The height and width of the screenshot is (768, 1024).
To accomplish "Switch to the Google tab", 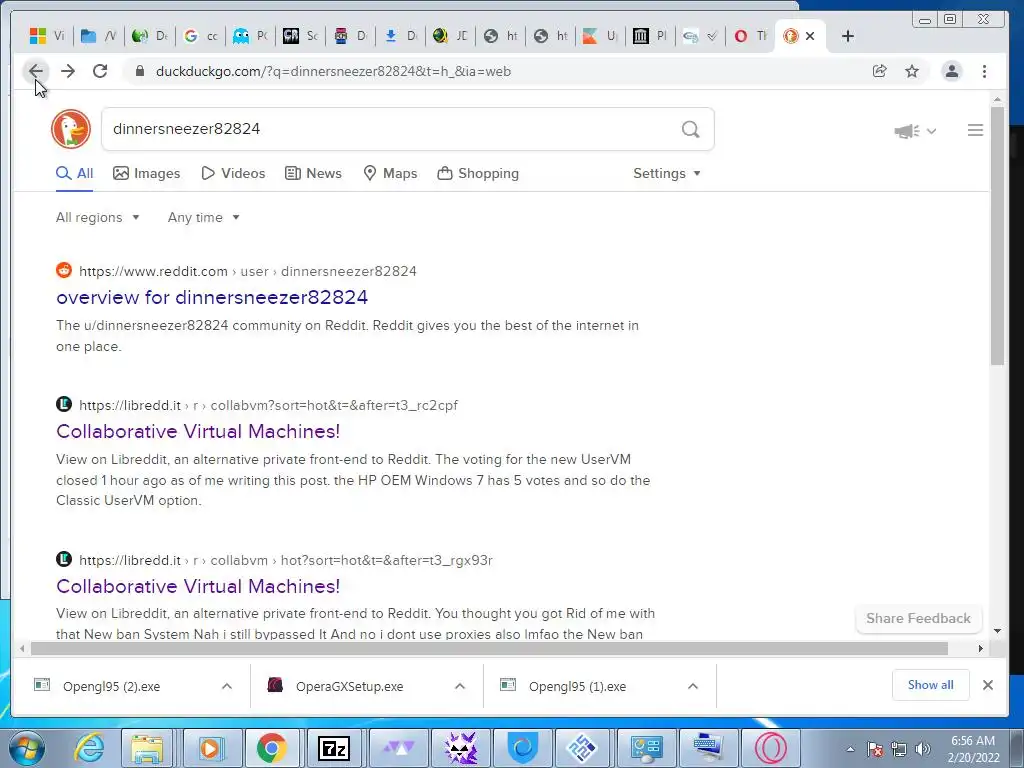I will (200, 36).
